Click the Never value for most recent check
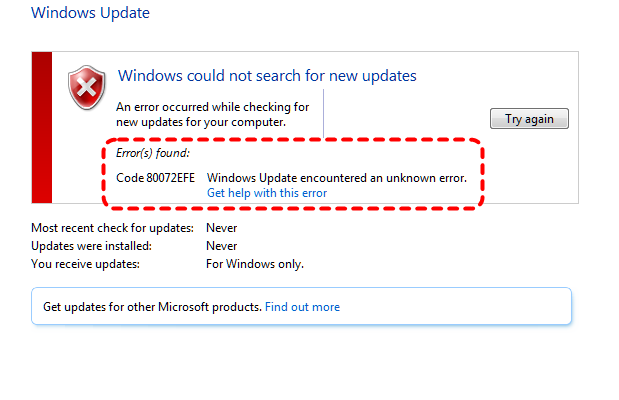Screen dimensions: 619x400 221,228
